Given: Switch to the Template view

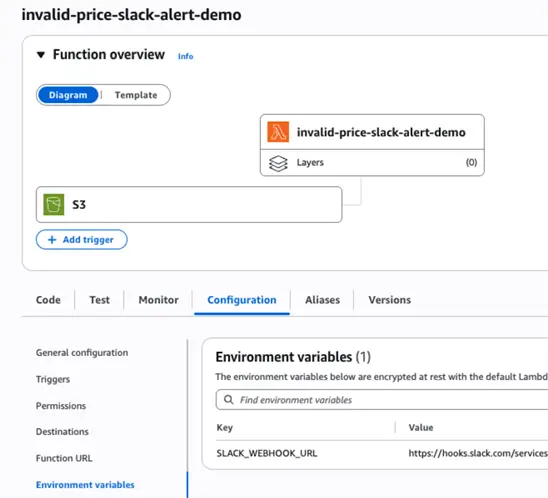Looking at the screenshot, I should tap(136, 95).
